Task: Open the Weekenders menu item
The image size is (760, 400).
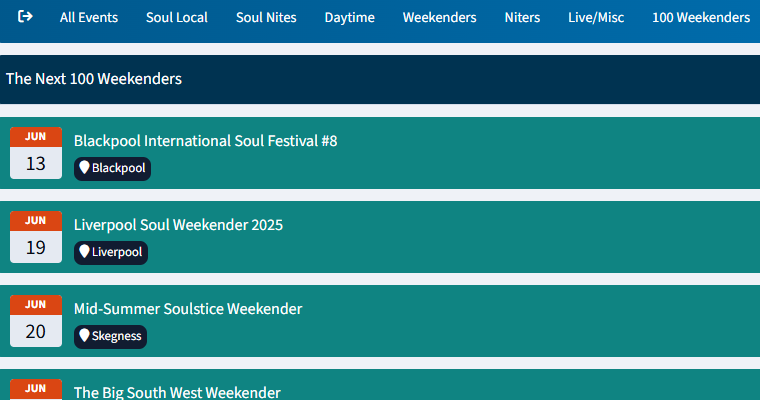Action: pyautogui.click(x=440, y=17)
